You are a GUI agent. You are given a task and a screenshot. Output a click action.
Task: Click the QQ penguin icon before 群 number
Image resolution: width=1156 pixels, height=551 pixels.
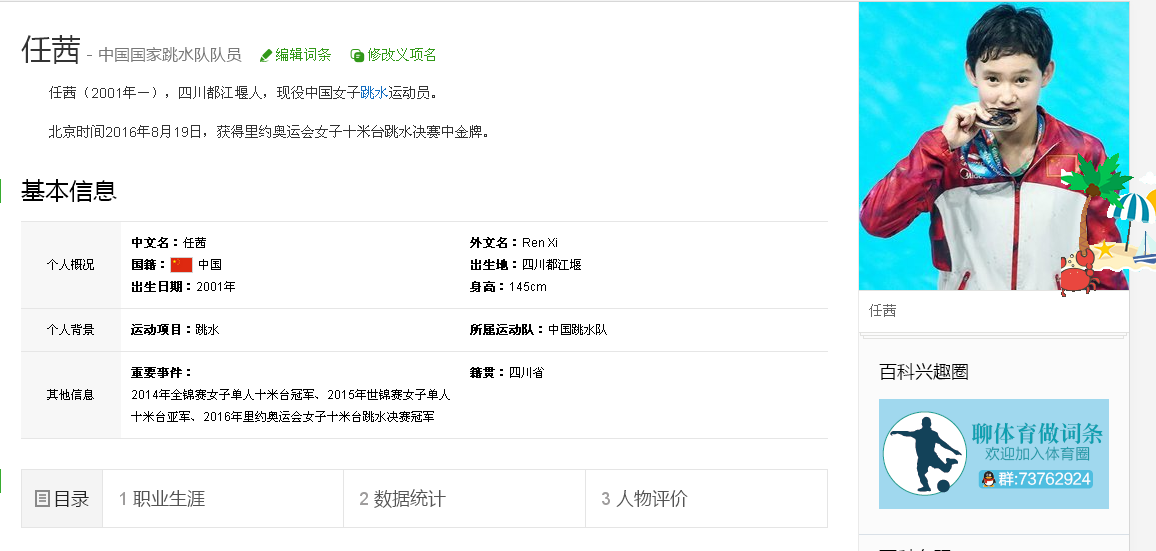(x=989, y=479)
